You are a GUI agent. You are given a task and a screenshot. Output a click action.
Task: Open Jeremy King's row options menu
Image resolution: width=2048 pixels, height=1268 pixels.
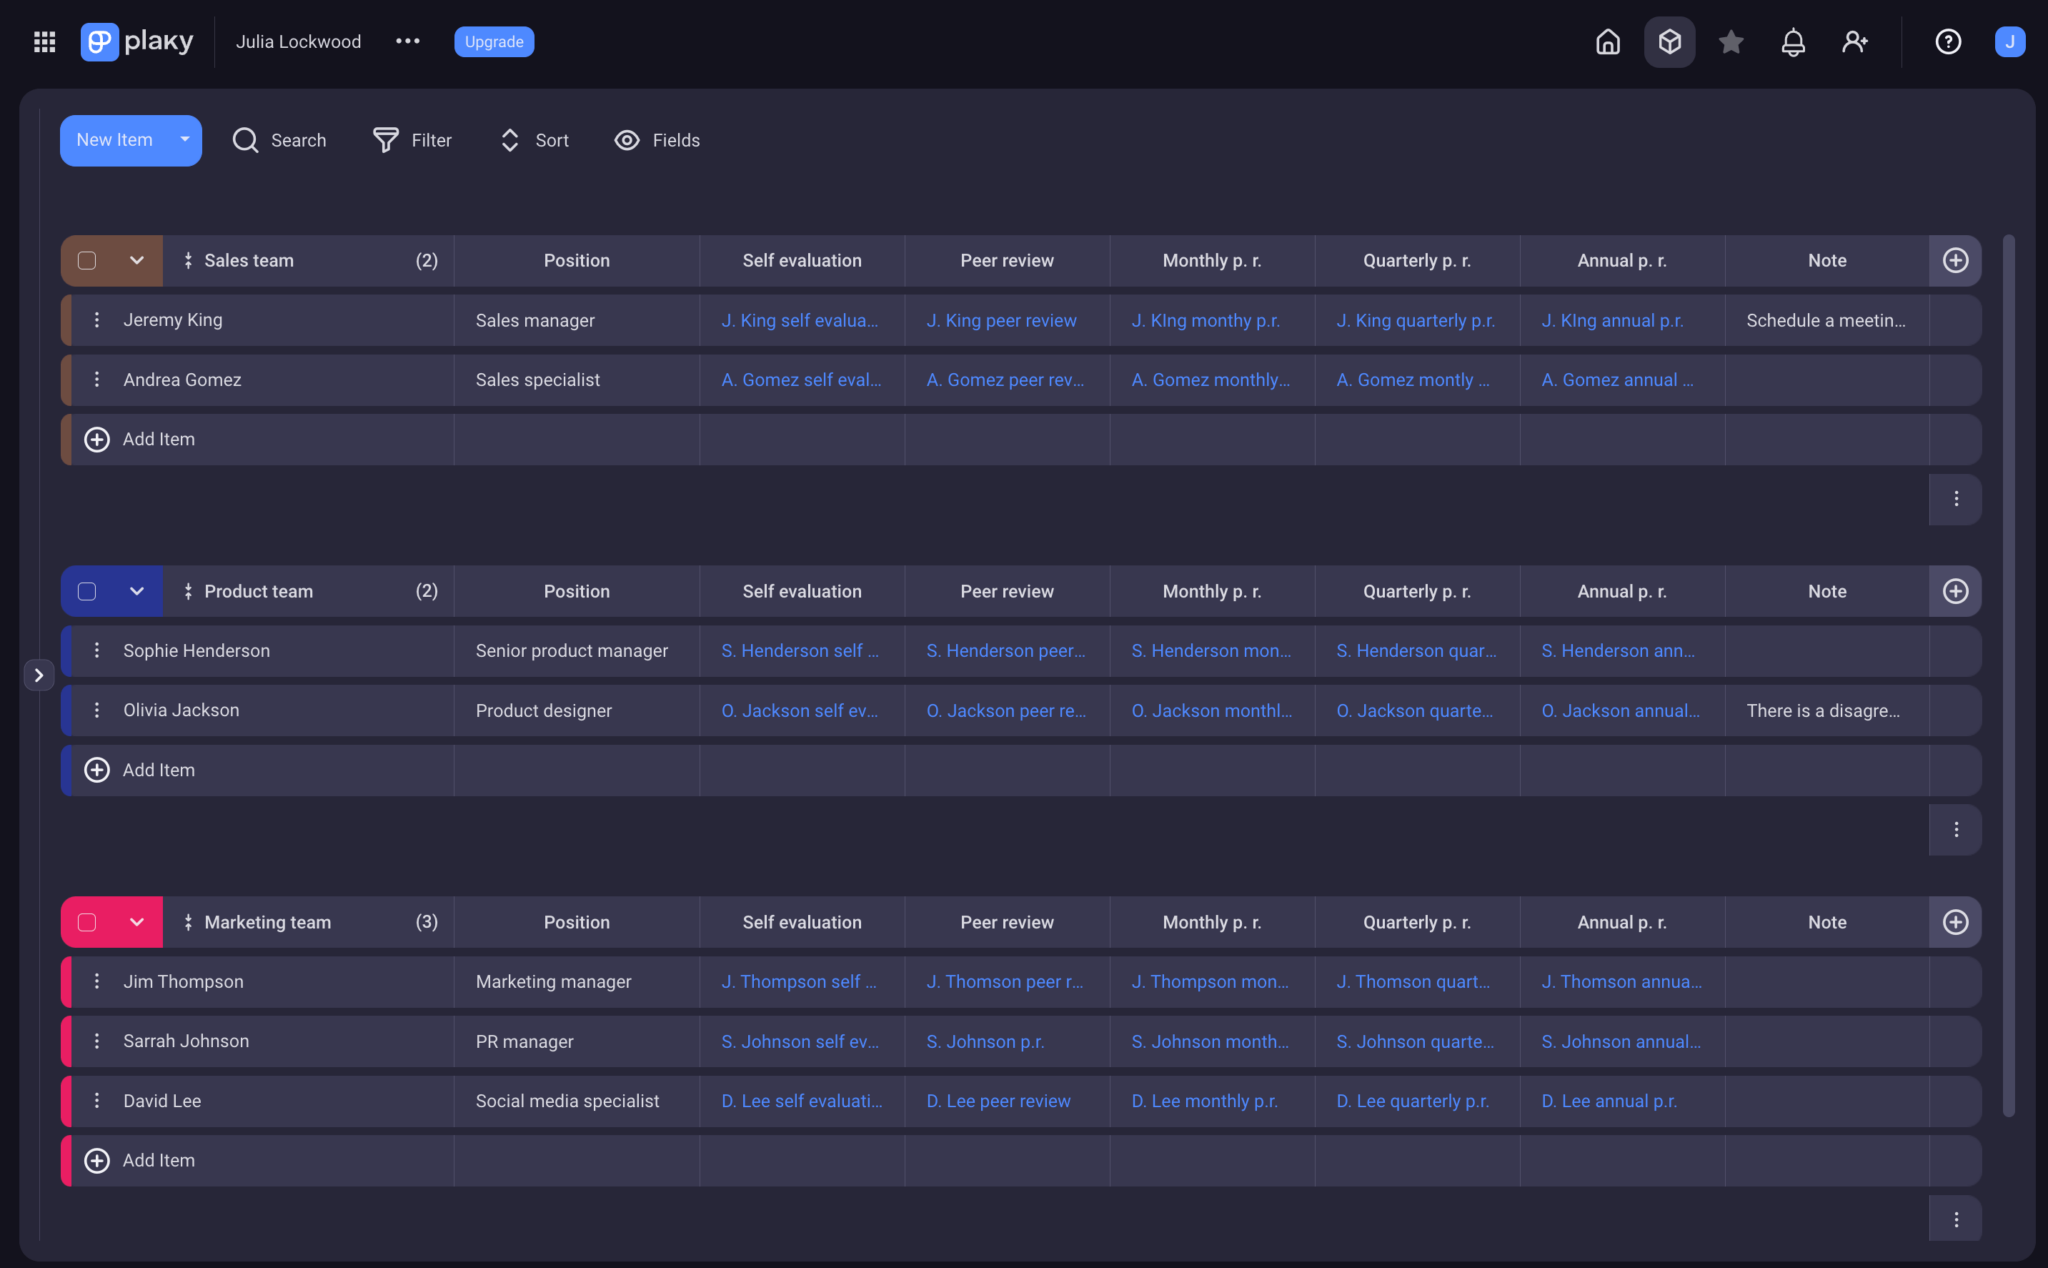coord(97,320)
